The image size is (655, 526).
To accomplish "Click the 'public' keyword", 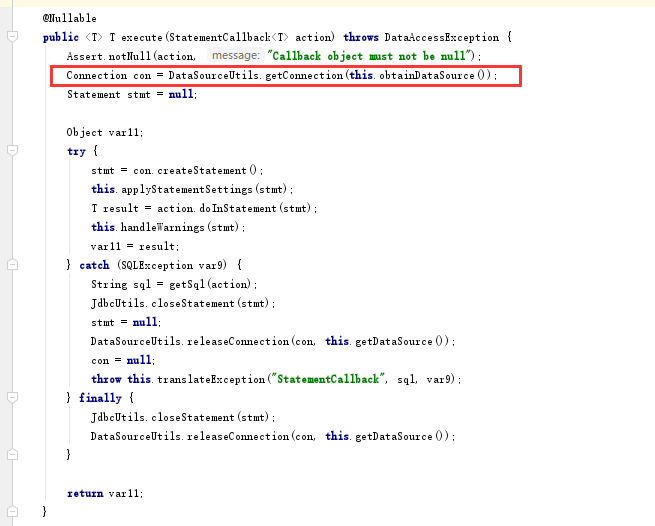I will 61,38.
